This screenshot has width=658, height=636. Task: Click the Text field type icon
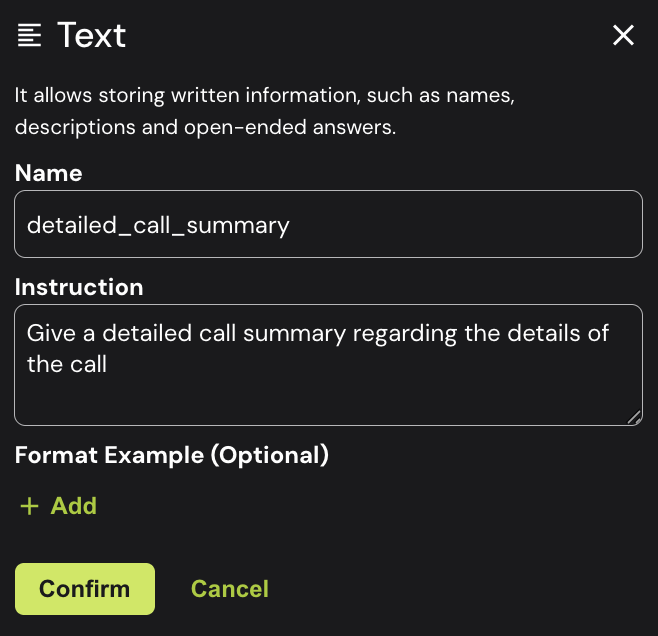[x=30, y=36]
